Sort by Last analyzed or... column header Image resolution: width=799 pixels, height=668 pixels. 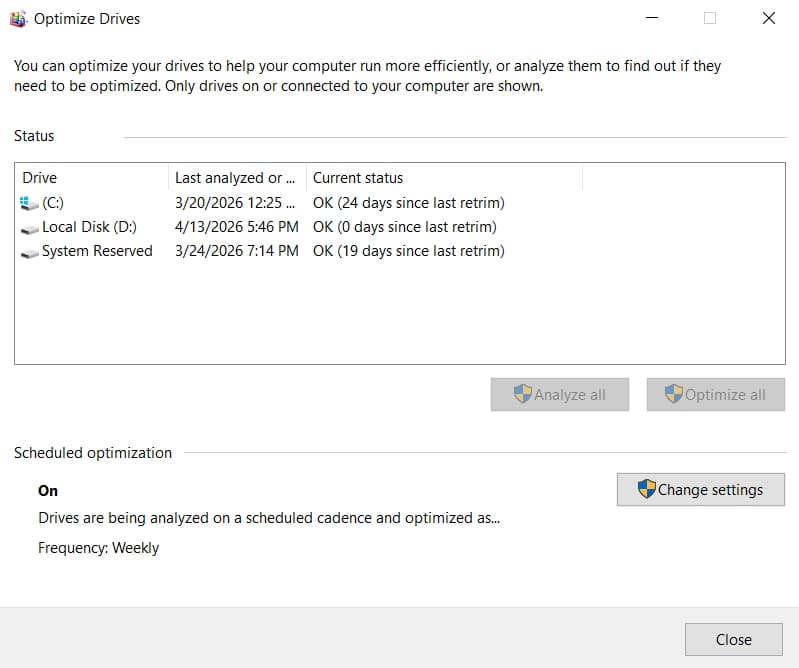tap(237, 178)
